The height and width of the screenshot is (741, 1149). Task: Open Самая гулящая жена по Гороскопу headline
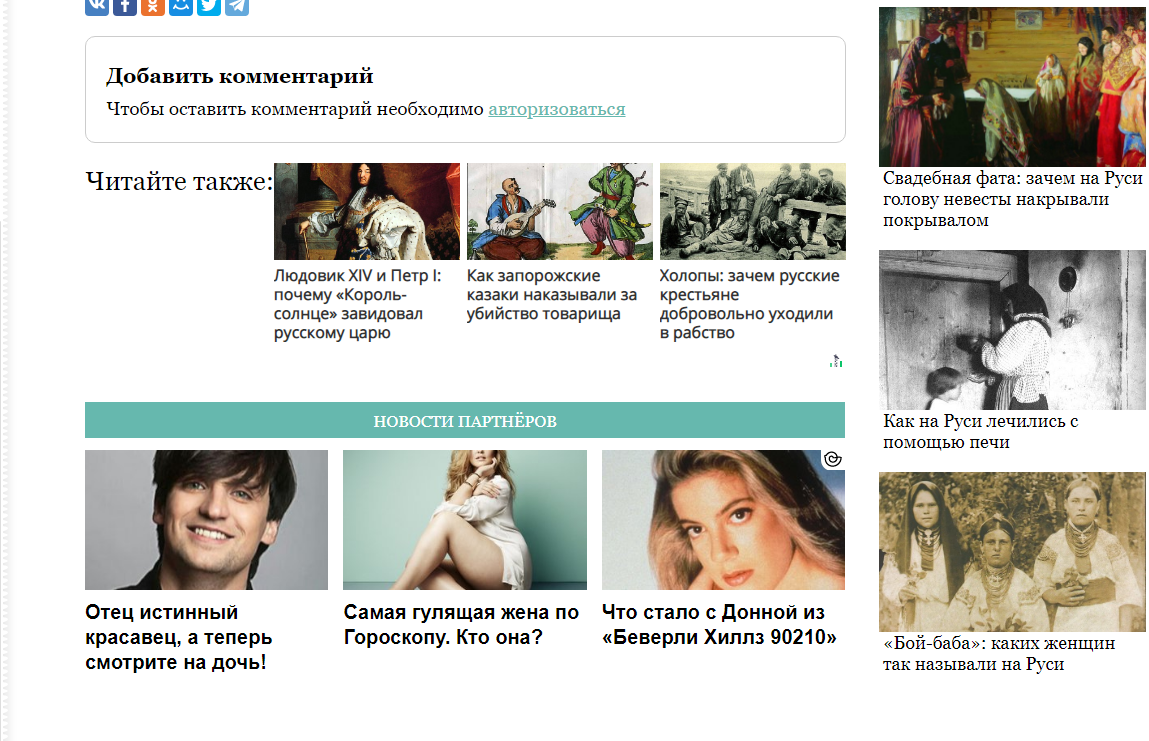[x=461, y=625]
